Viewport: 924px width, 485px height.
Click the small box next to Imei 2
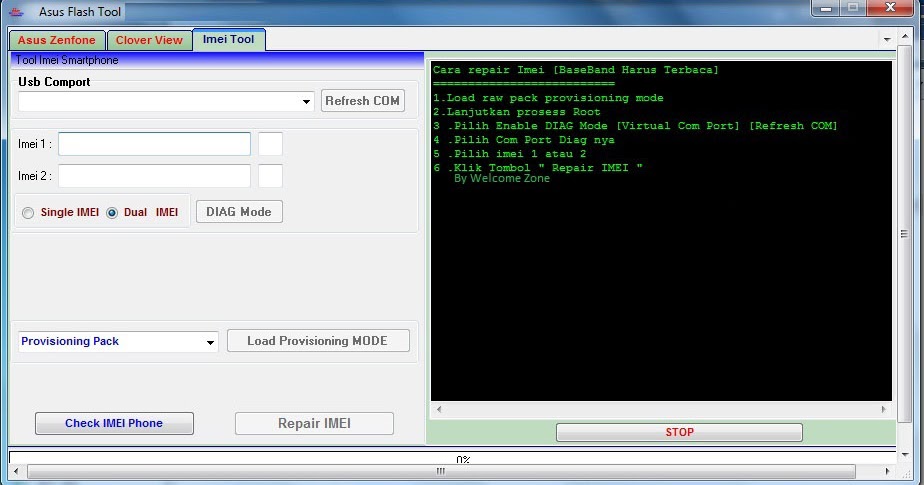click(x=270, y=176)
